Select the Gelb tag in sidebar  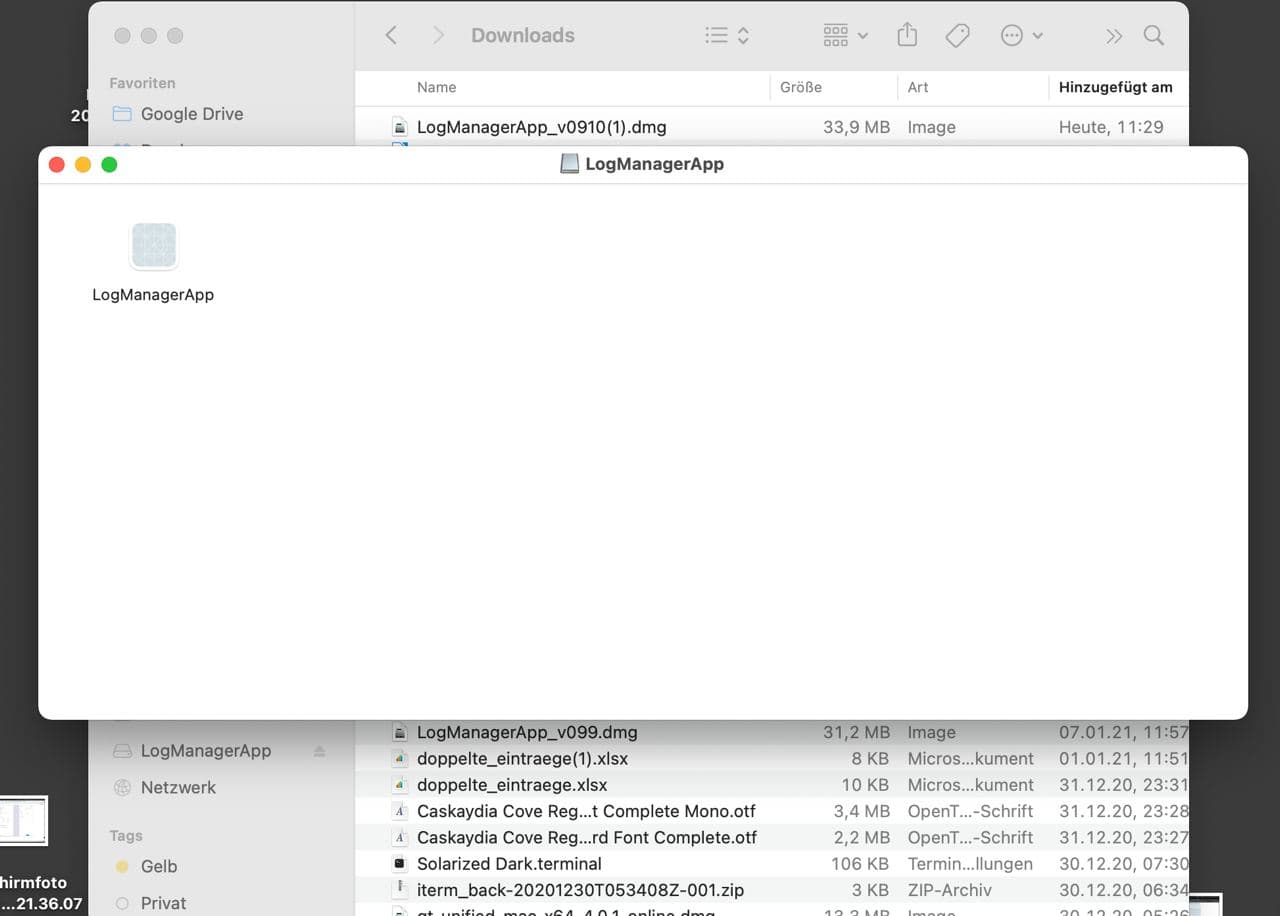pyautogui.click(x=158, y=866)
